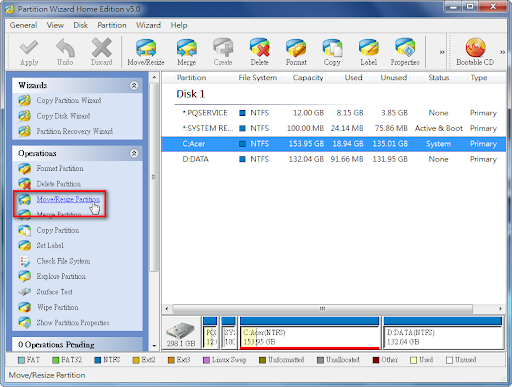Launch Copy Disk Wizard
This screenshot has width=512, height=387.
point(63,116)
